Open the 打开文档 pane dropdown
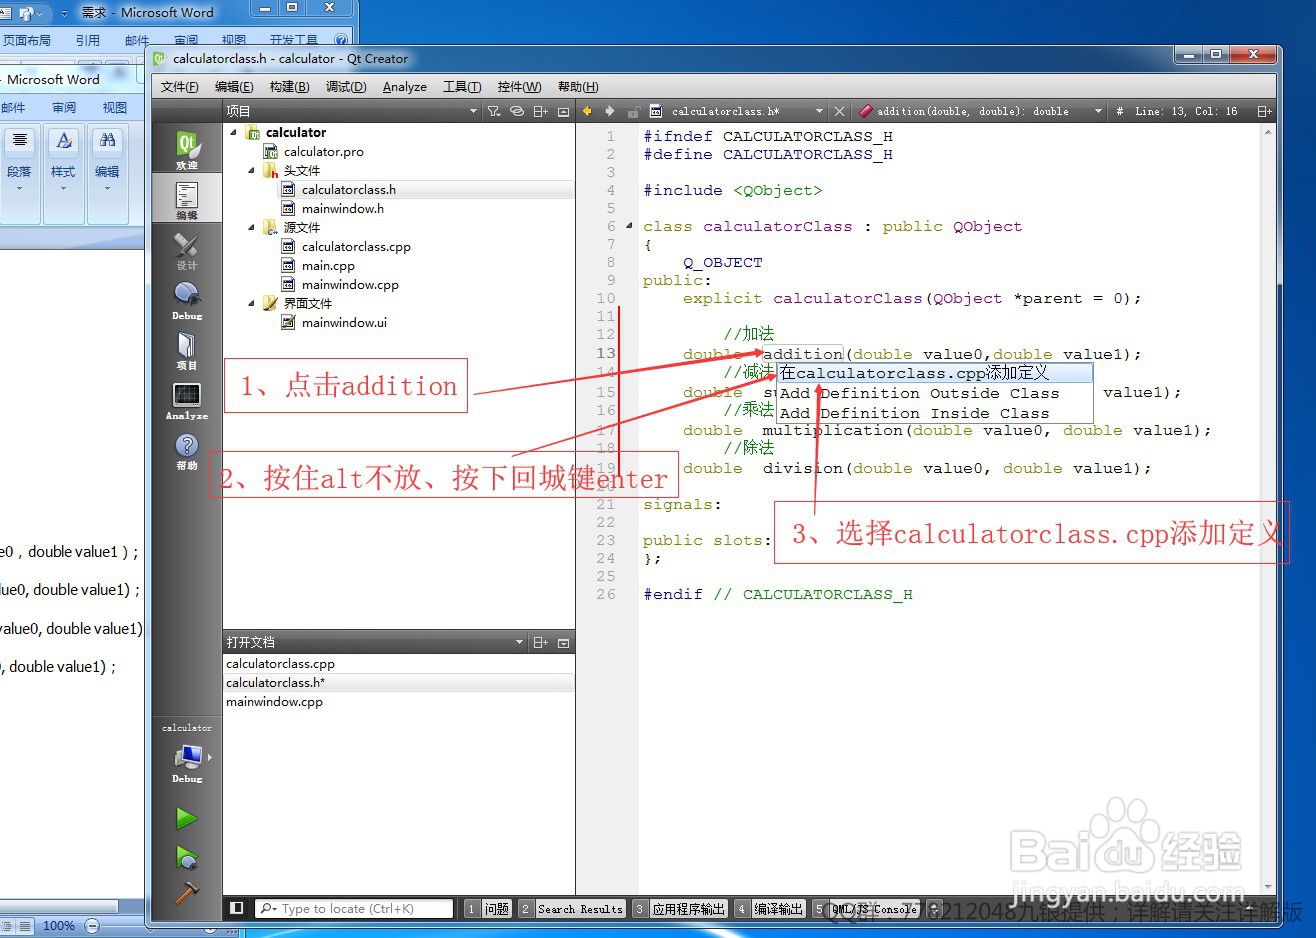Viewport: 1316px width, 938px height. [x=519, y=642]
